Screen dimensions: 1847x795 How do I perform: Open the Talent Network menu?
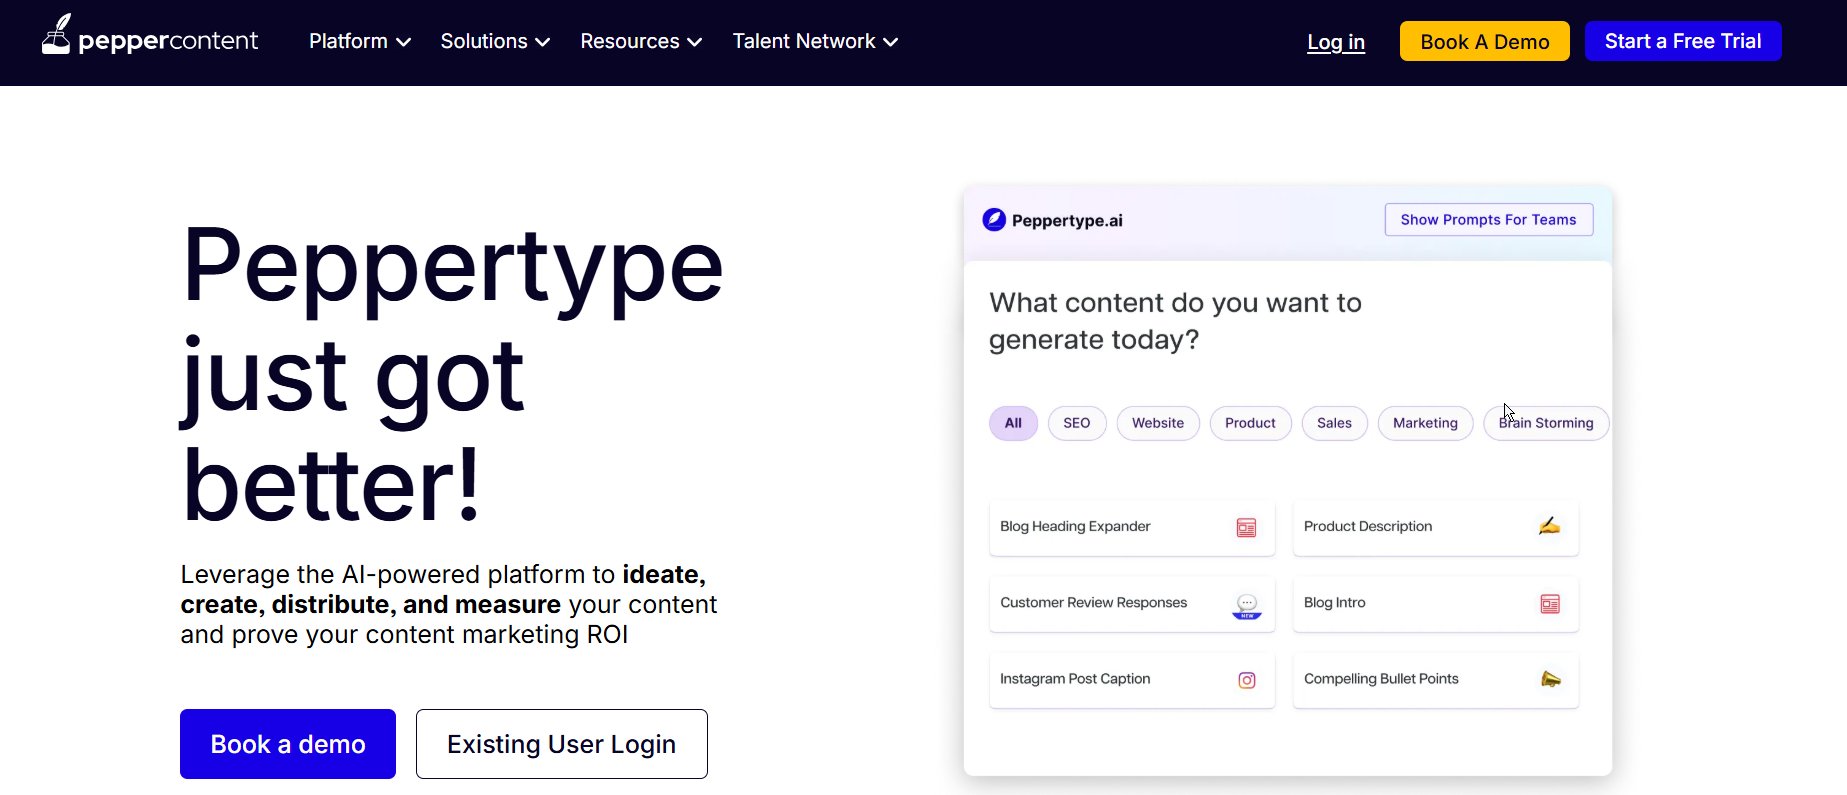[x=815, y=41]
